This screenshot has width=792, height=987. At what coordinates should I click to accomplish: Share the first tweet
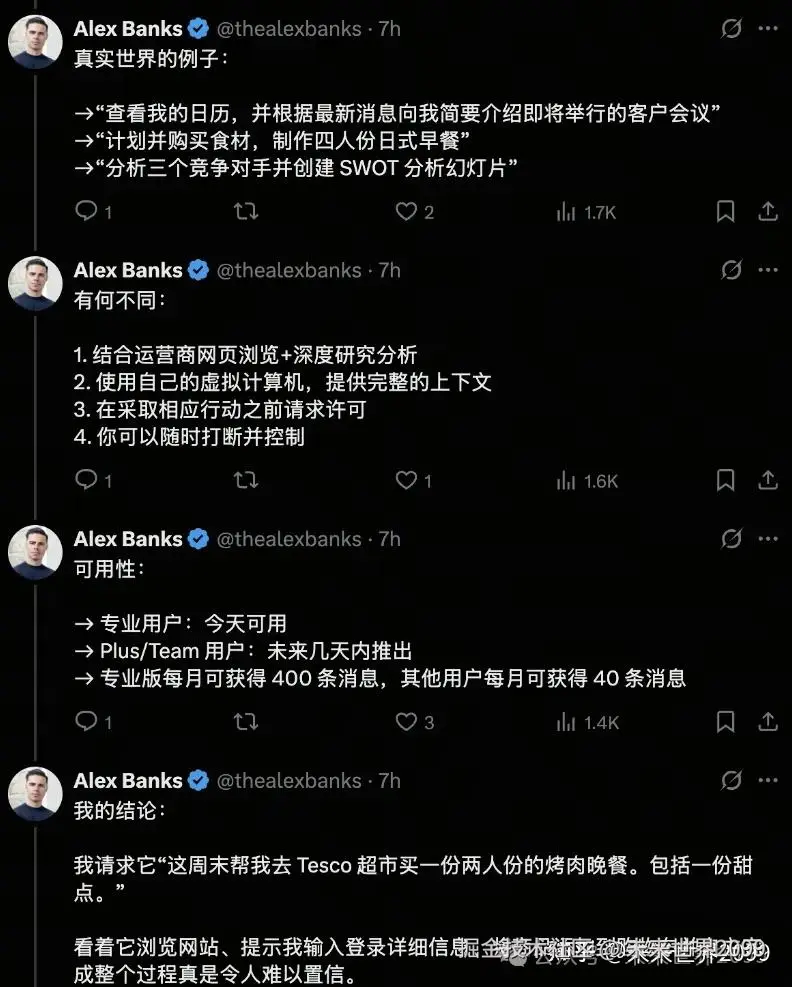click(767, 212)
